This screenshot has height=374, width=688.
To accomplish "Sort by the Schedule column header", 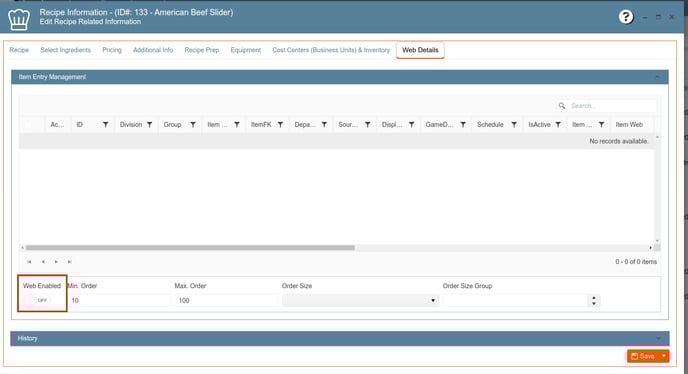I will click(x=490, y=125).
